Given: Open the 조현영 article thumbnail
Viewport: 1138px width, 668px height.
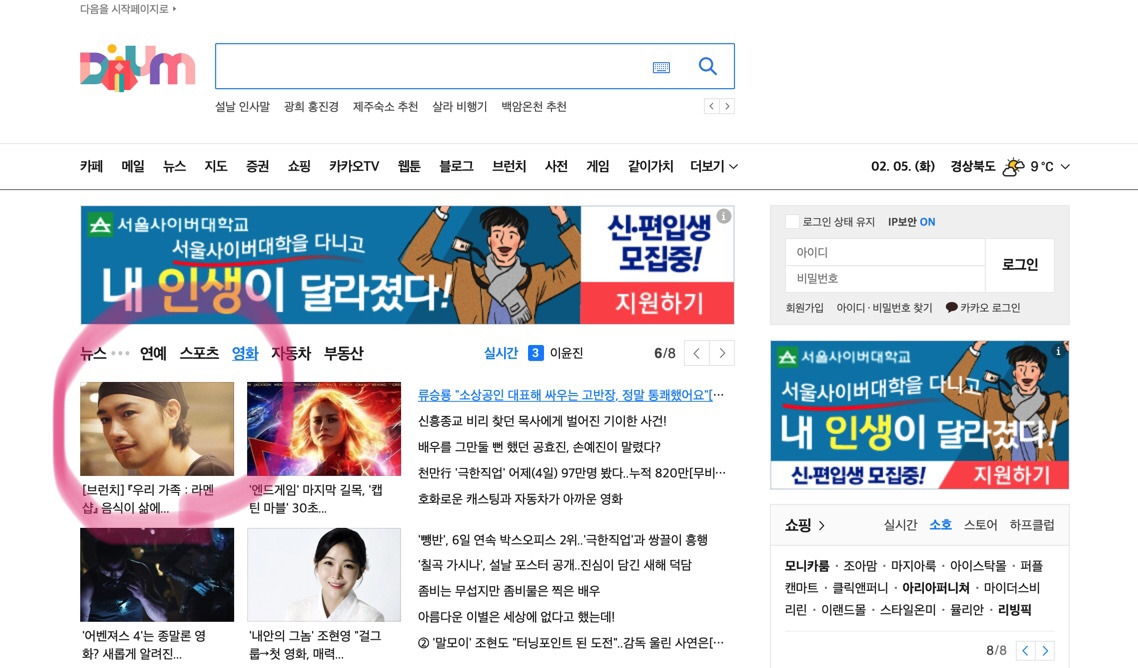Looking at the screenshot, I should click(324, 574).
